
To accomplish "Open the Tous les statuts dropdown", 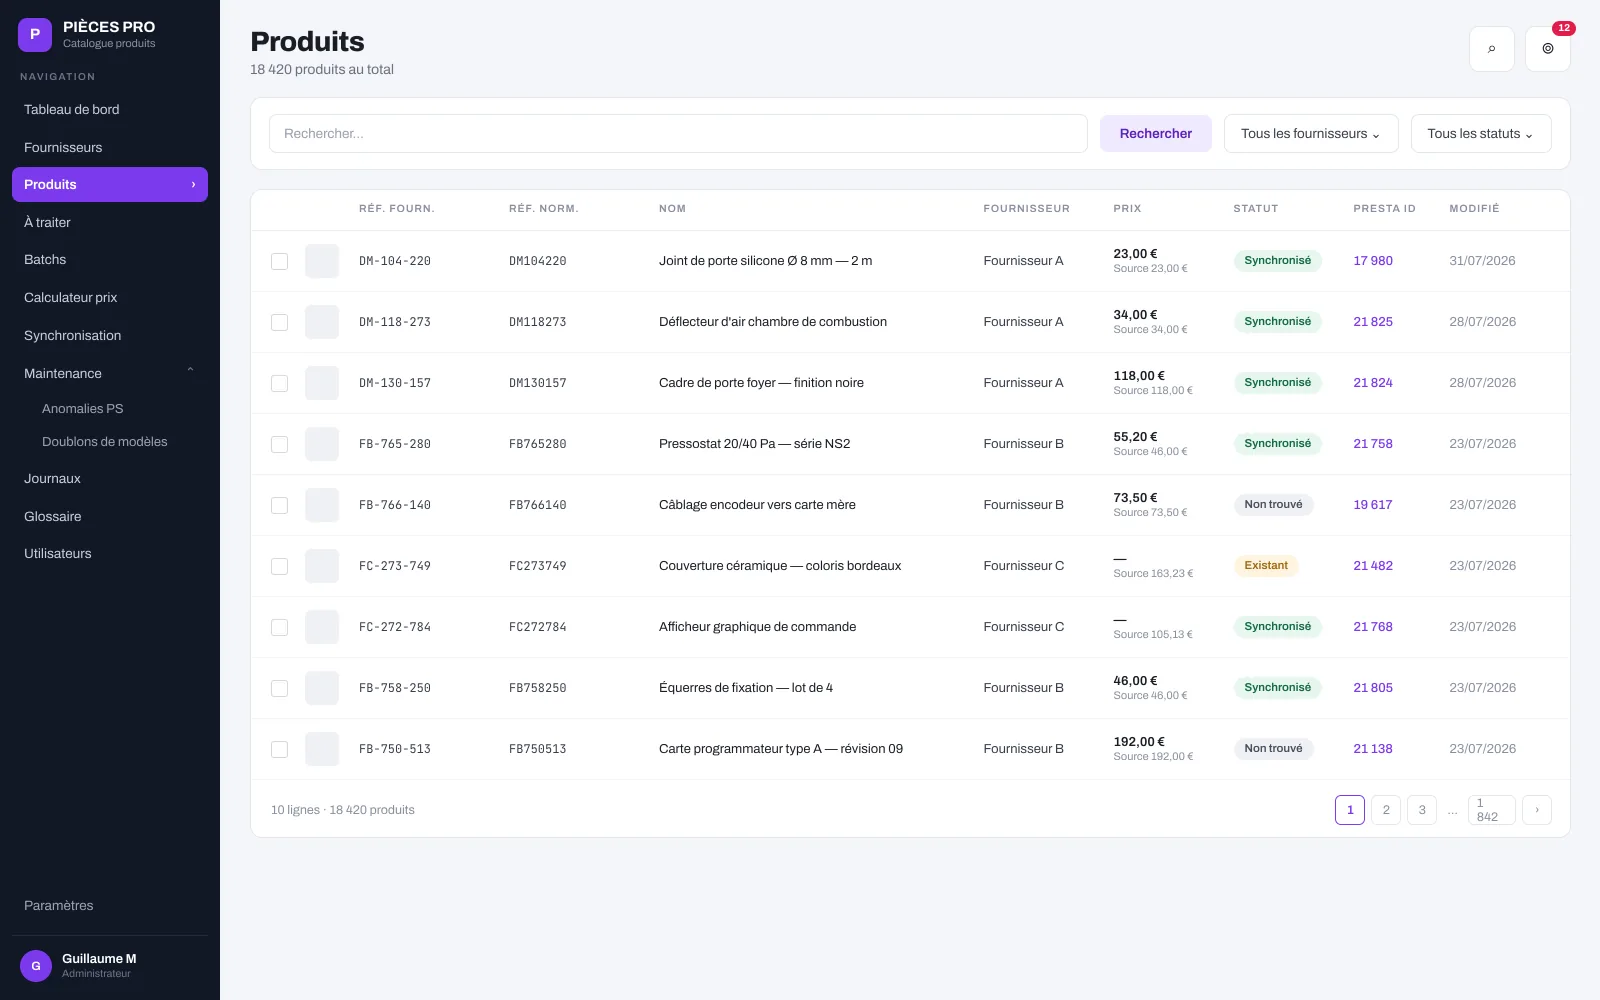I will point(1481,134).
